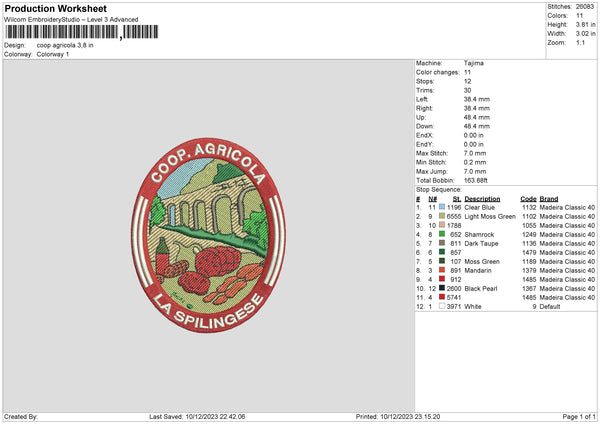Screen dimensions: 600x424
Task: Select the Mandarin orange color swatch
Action: click(442, 270)
